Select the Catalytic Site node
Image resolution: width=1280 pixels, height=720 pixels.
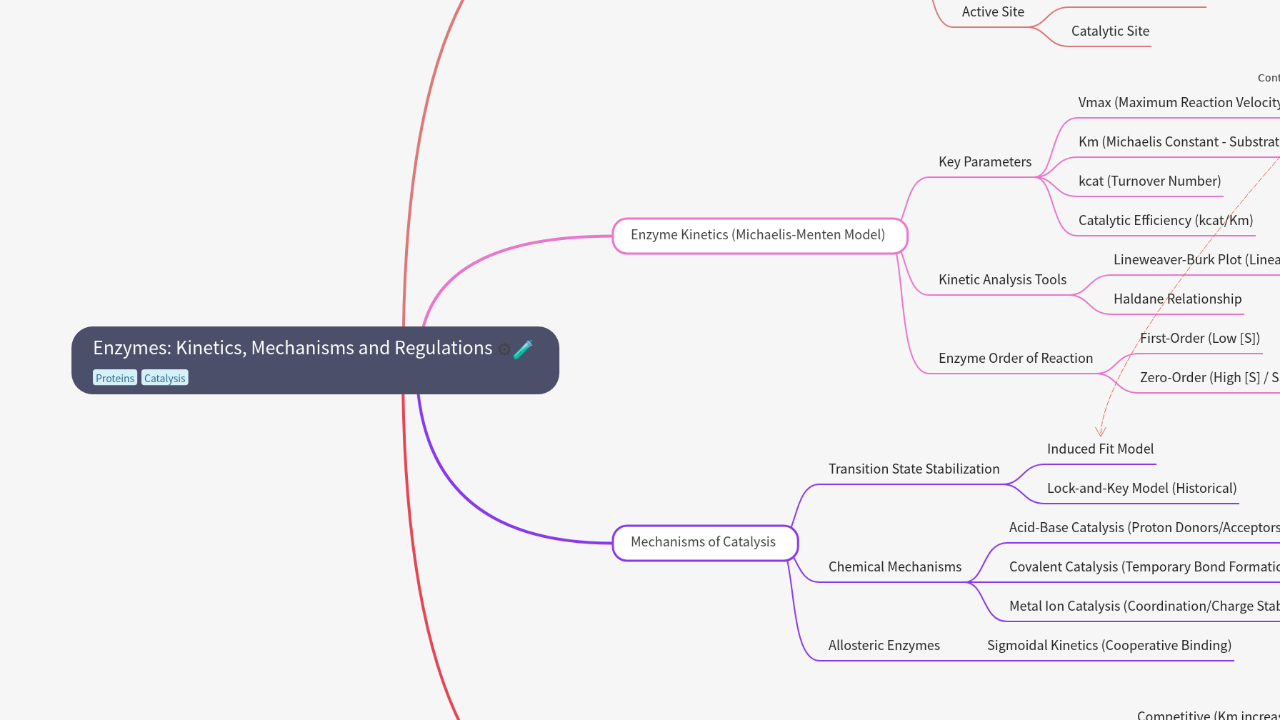point(1110,31)
